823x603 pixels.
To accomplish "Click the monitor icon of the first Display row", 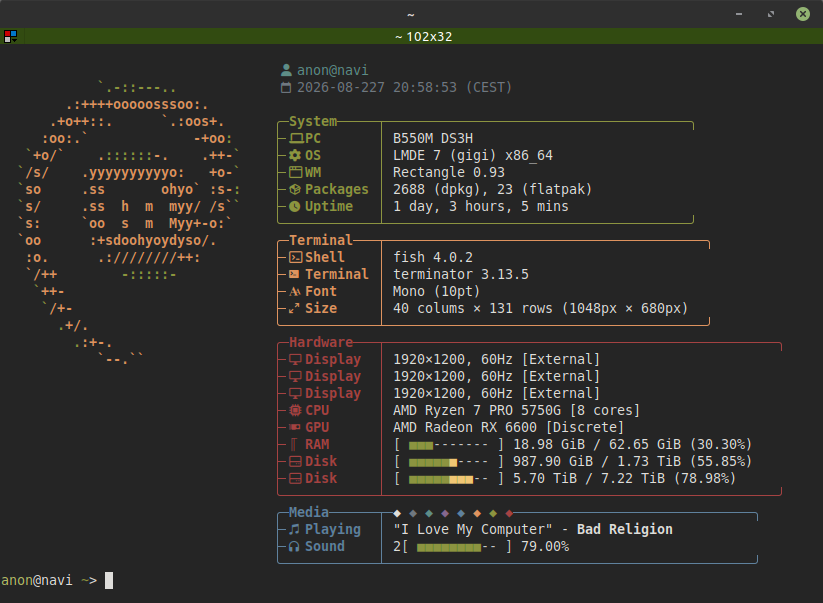I will click(x=296, y=359).
